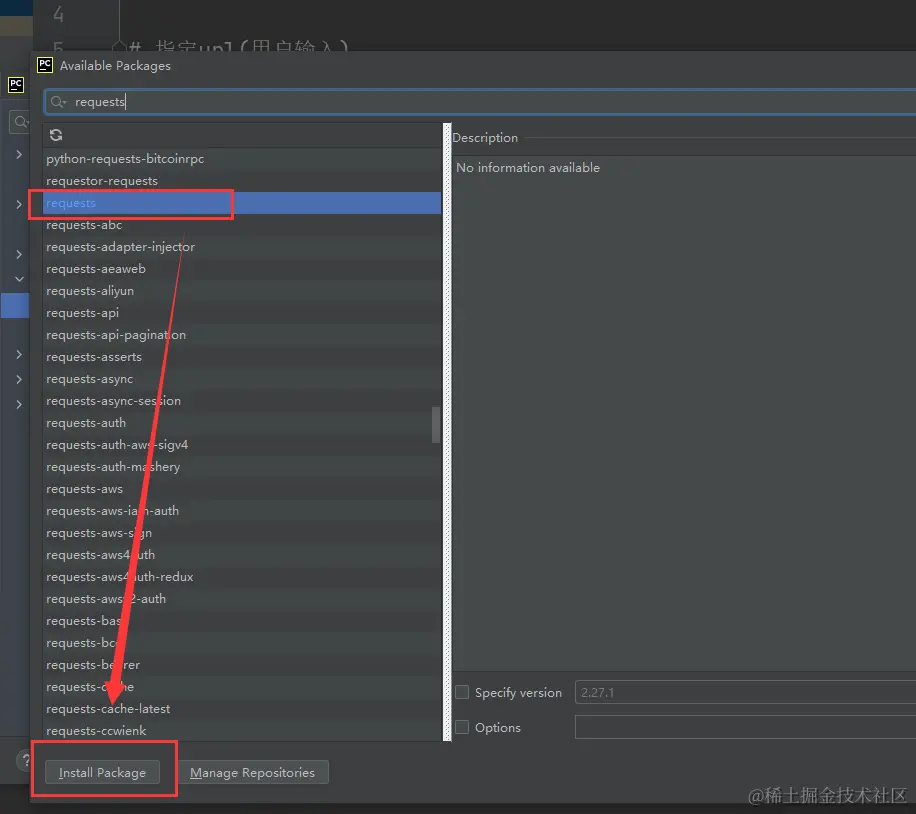Screen dimensions: 916x814
Task: Select requestor-requests package
Action: (x=242, y=181)
